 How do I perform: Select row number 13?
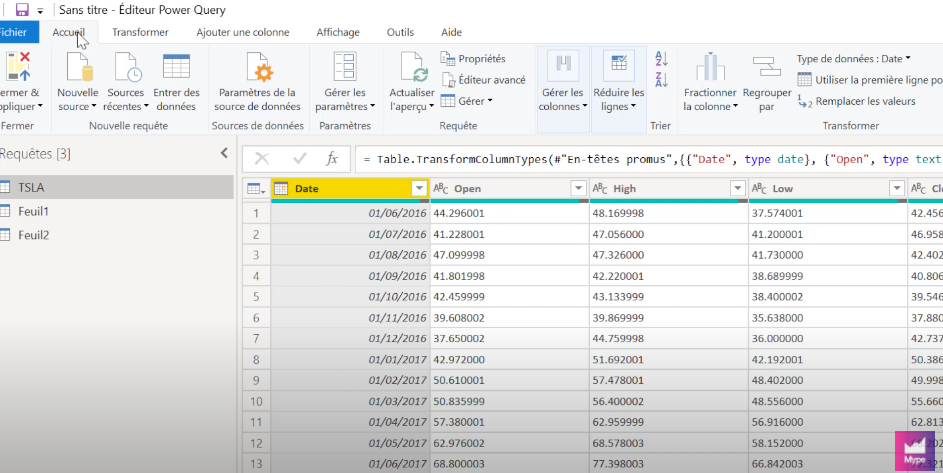coord(256,463)
